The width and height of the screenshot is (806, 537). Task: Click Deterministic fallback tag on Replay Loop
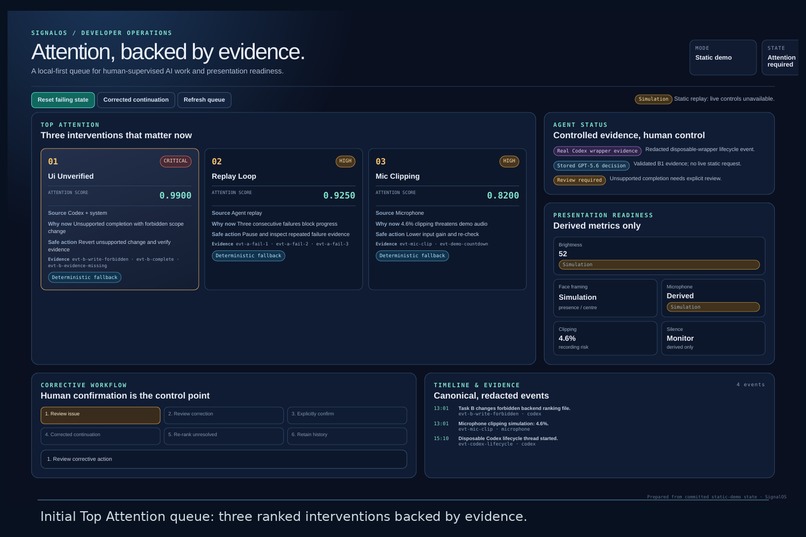click(248, 256)
